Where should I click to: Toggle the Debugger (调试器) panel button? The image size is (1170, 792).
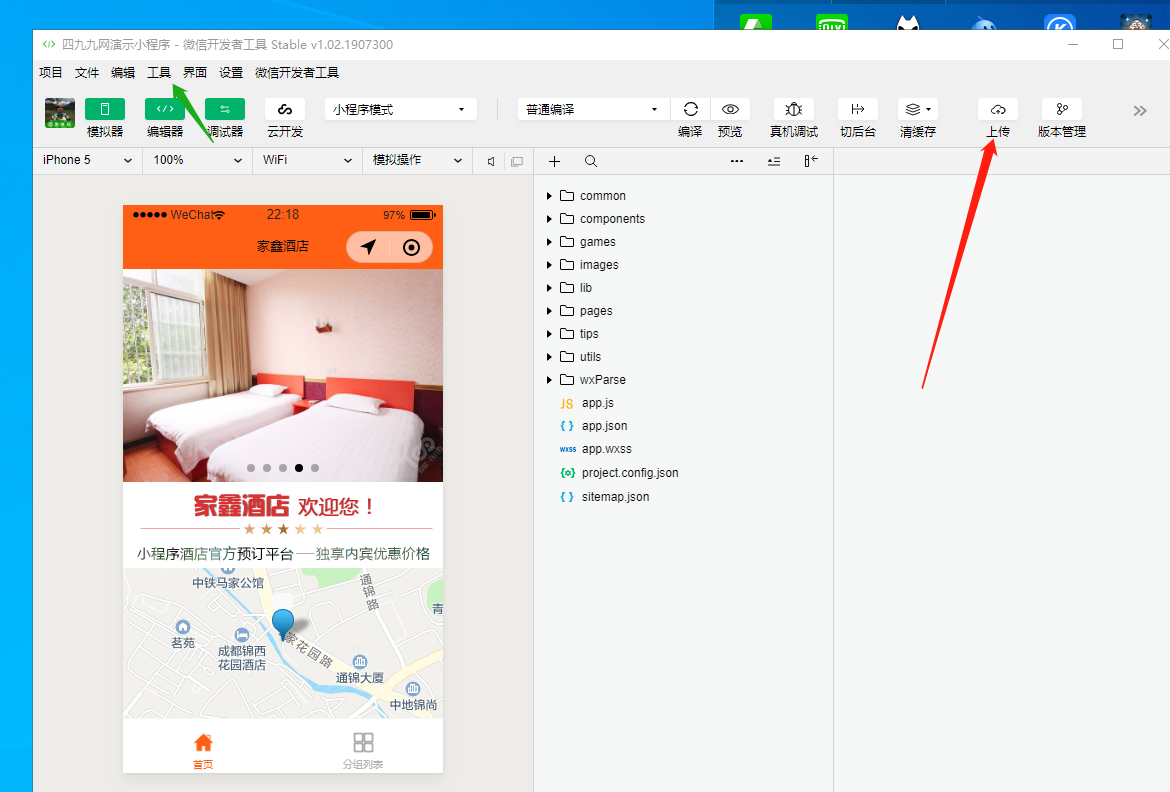tap(225, 109)
